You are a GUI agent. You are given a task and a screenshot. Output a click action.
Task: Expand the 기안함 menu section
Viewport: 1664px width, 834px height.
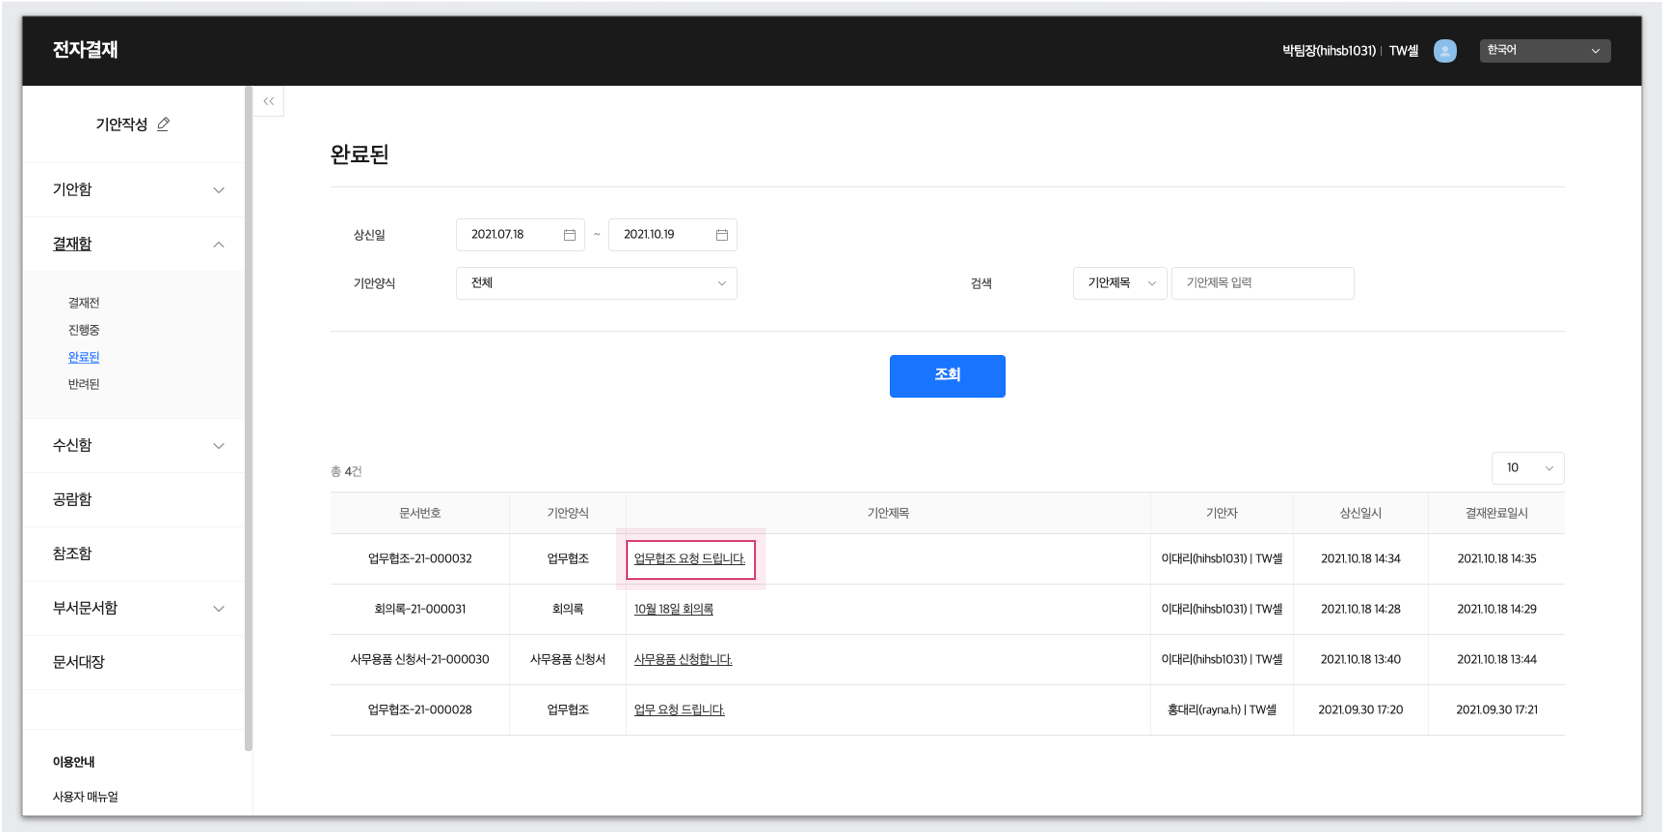[x=218, y=190]
